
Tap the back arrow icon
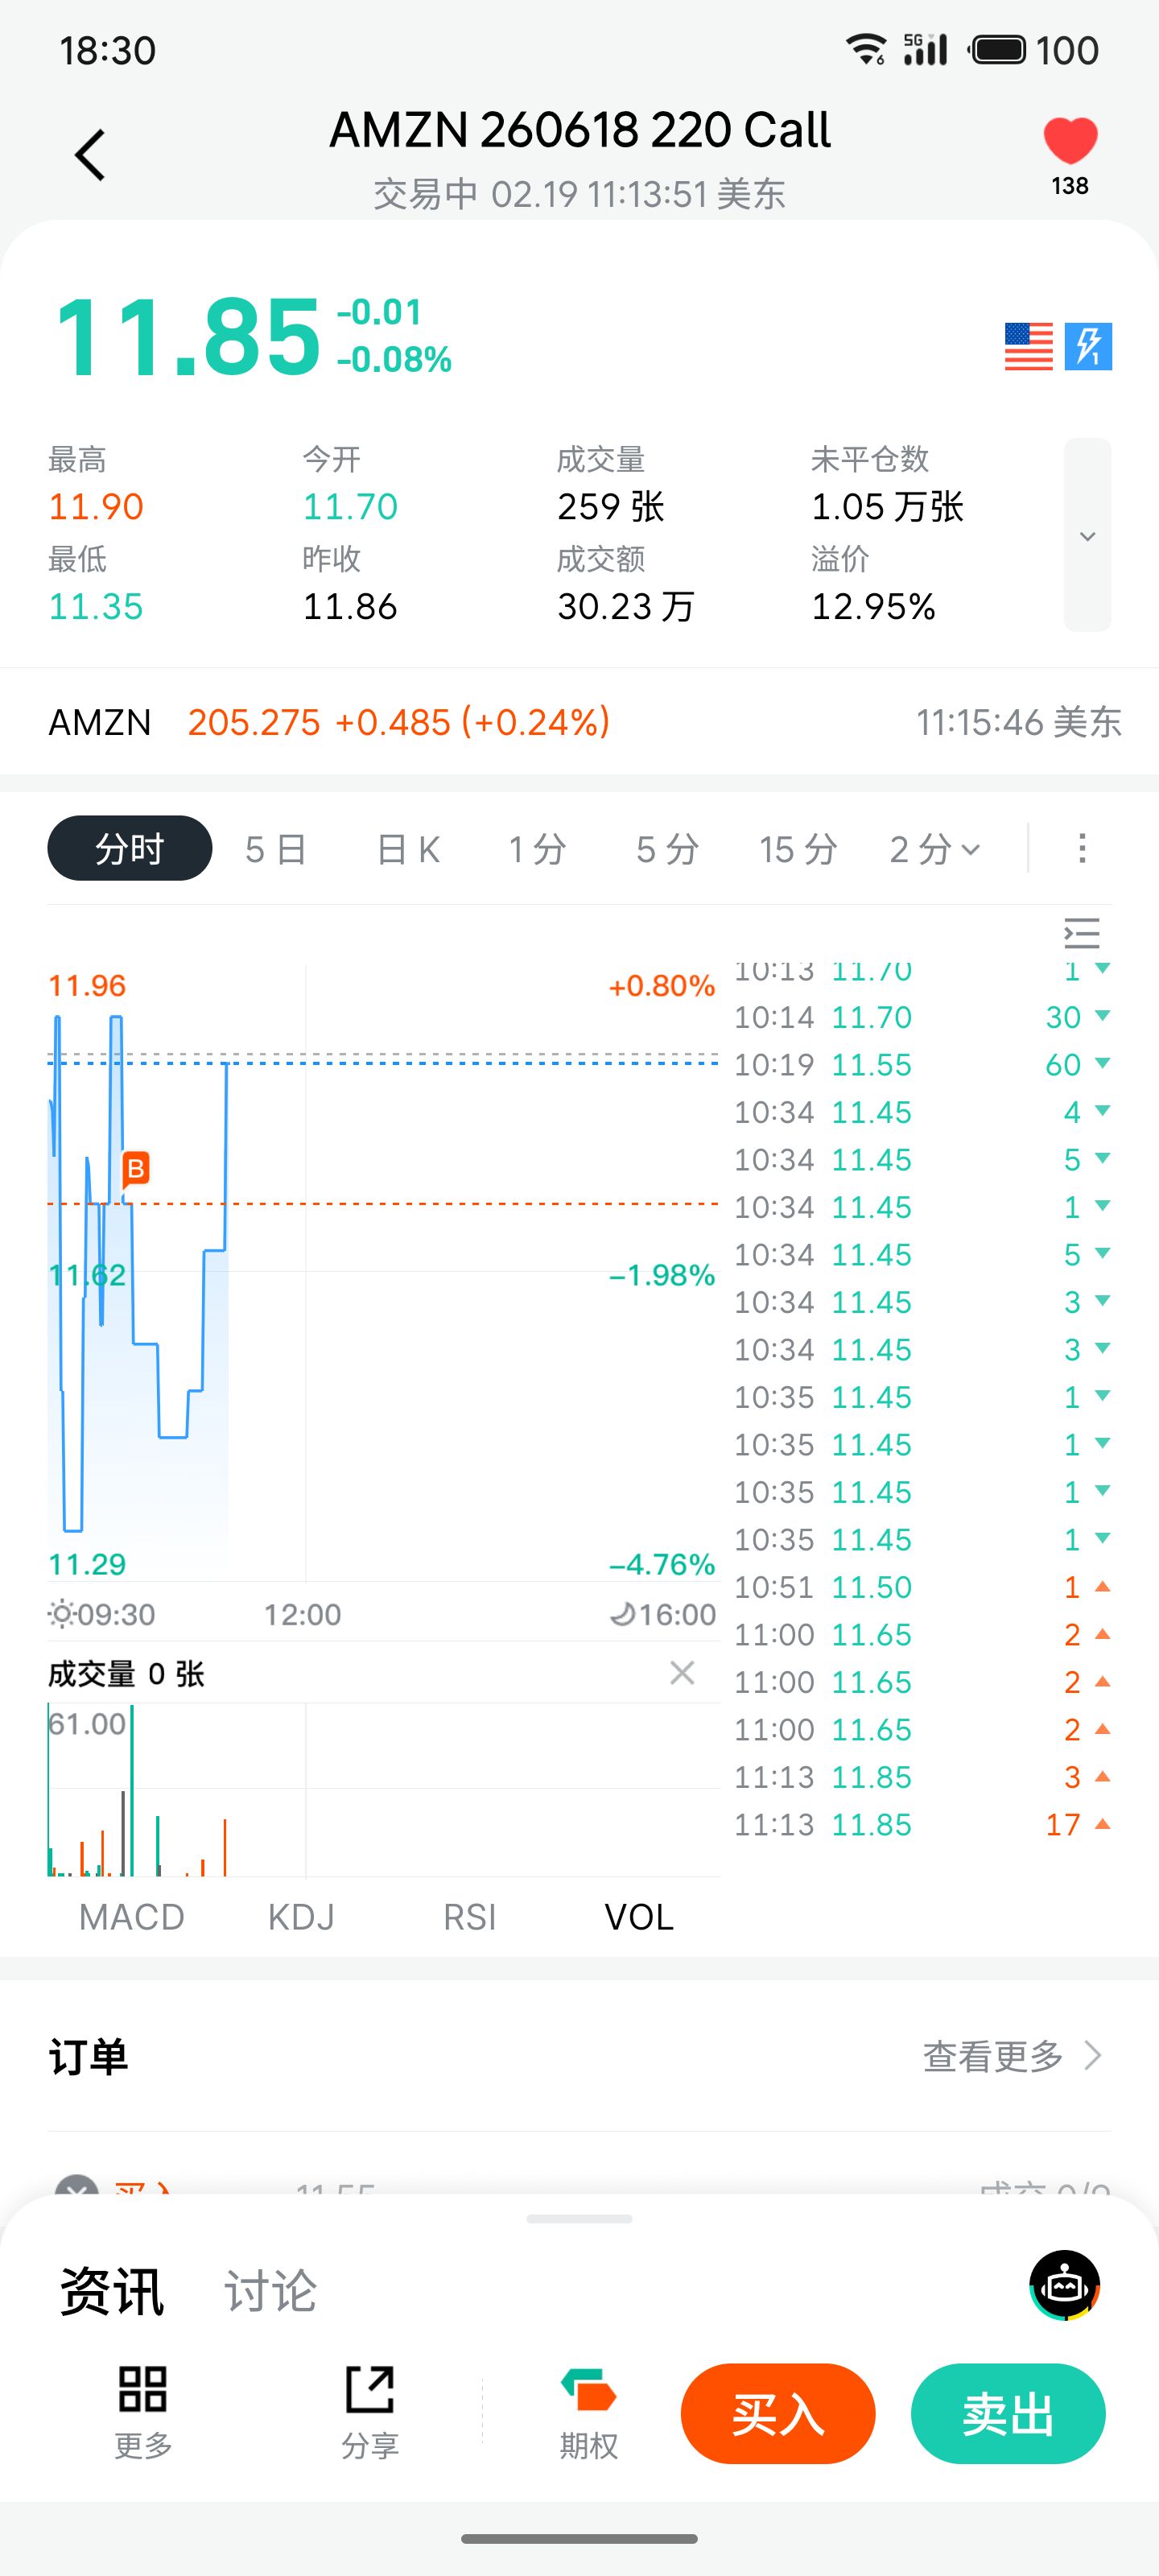click(x=90, y=155)
